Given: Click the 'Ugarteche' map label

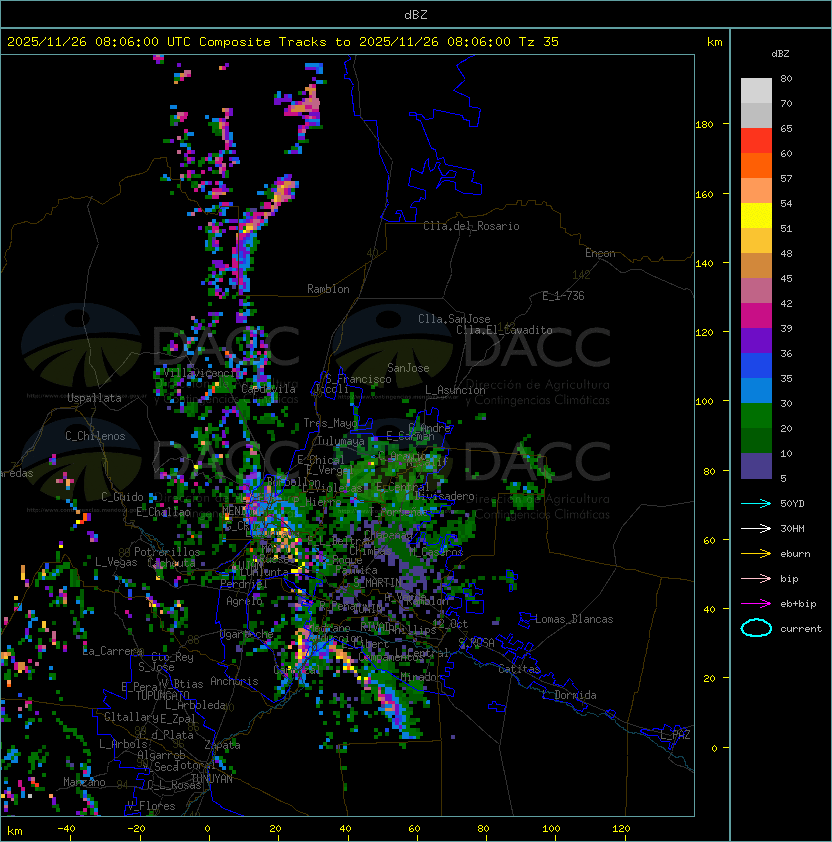Looking at the screenshot, I should pos(247,634).
